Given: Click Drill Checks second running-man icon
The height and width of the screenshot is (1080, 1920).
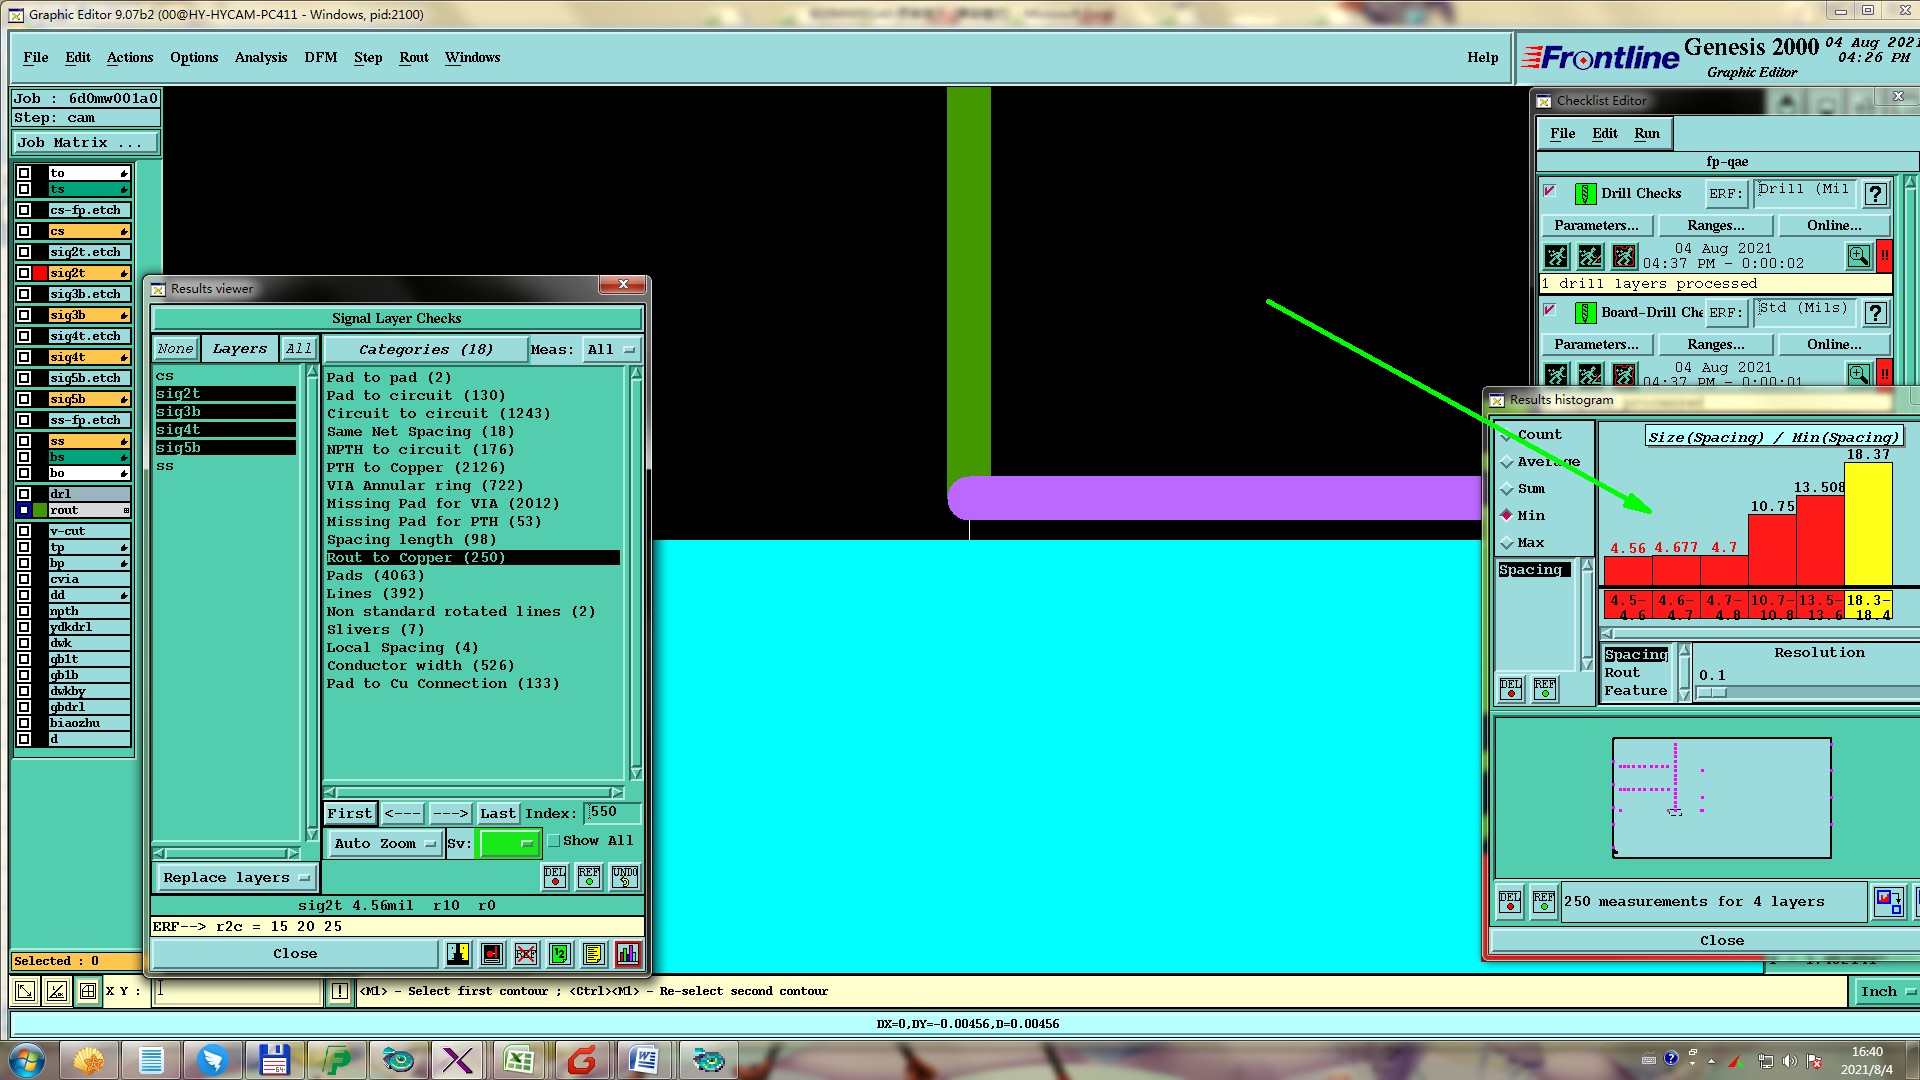Looking at the screenshot, I should click(x=1590, y=257).
